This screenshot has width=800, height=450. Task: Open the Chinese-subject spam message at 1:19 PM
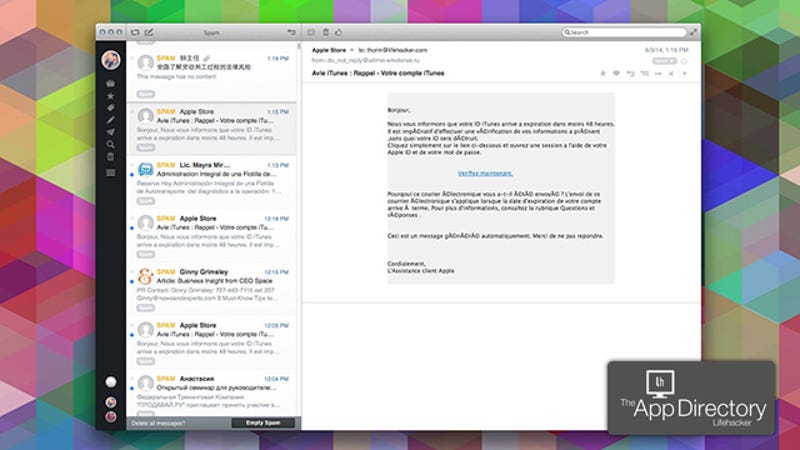212,76
